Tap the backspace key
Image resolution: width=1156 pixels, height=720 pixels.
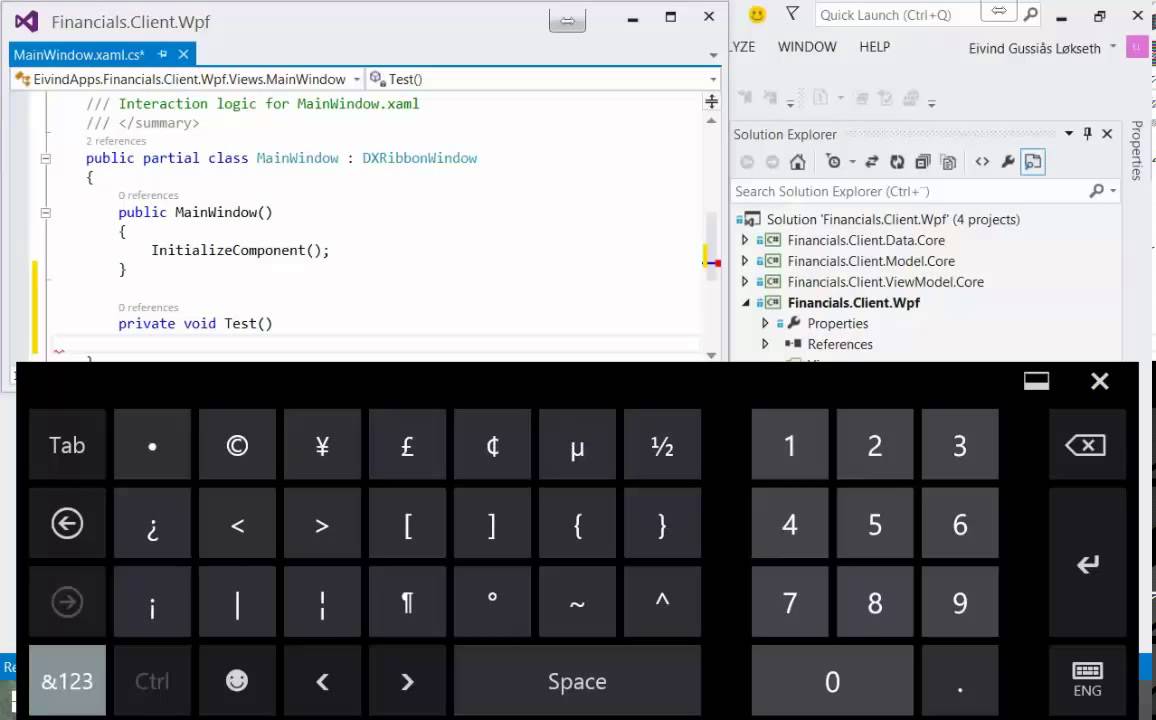(1087, 445)
